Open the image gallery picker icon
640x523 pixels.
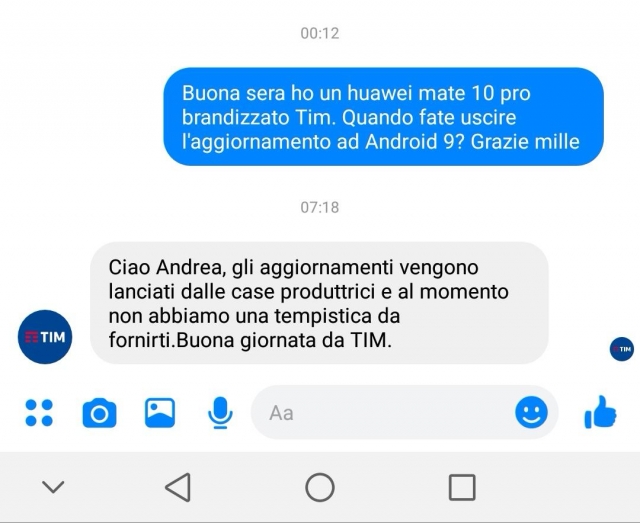point(160,413)
